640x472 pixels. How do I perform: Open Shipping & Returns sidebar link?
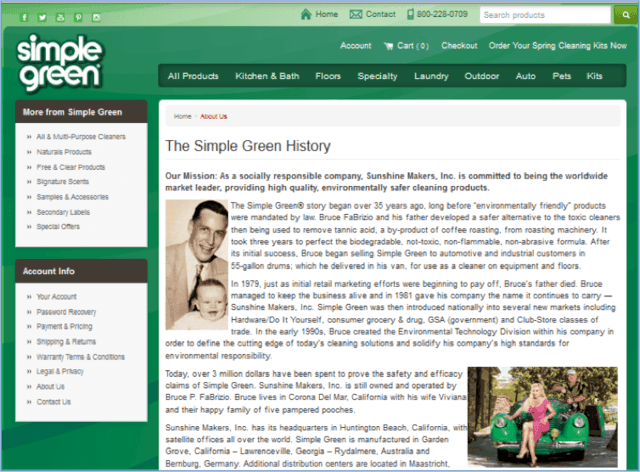pyautogui.click(x=66, y=342)
